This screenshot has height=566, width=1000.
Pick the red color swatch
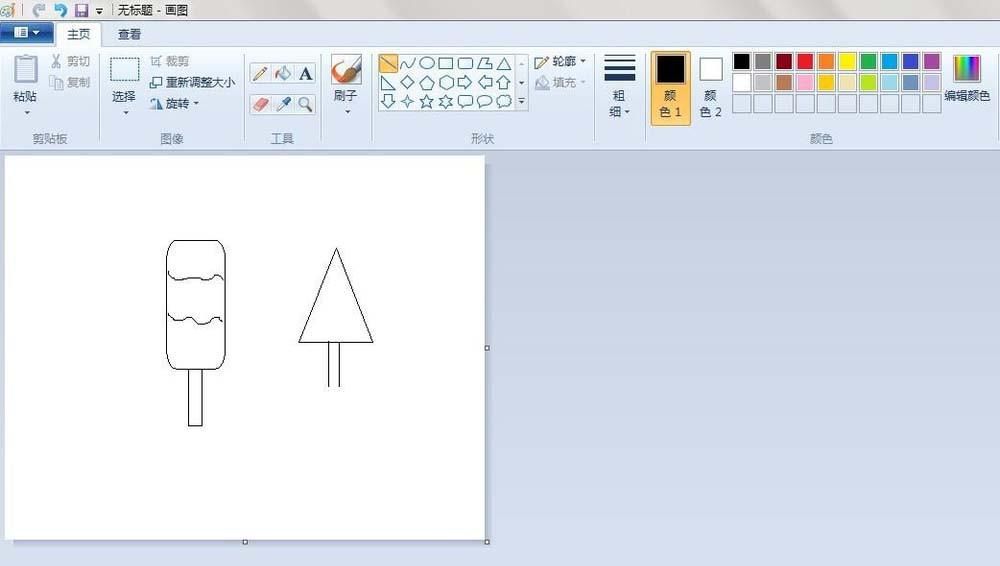(x=805, y=62)
